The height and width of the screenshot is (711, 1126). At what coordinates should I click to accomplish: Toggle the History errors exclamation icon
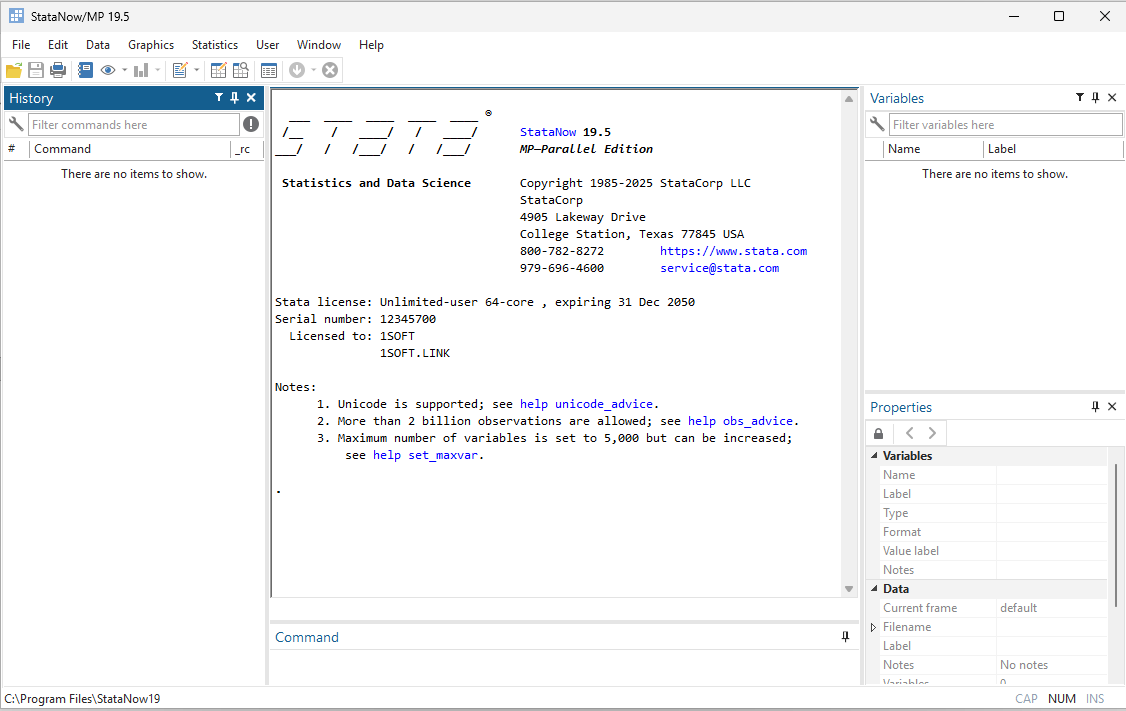coord(251,124)
